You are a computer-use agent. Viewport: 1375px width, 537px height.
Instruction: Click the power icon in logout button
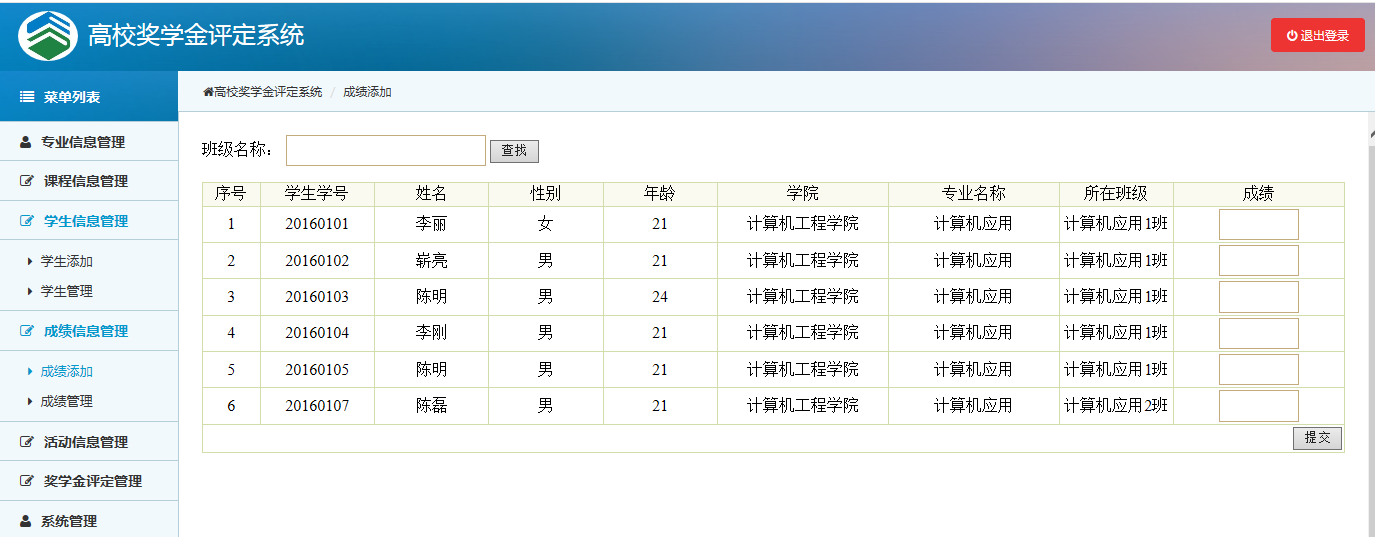point(1292,35)
